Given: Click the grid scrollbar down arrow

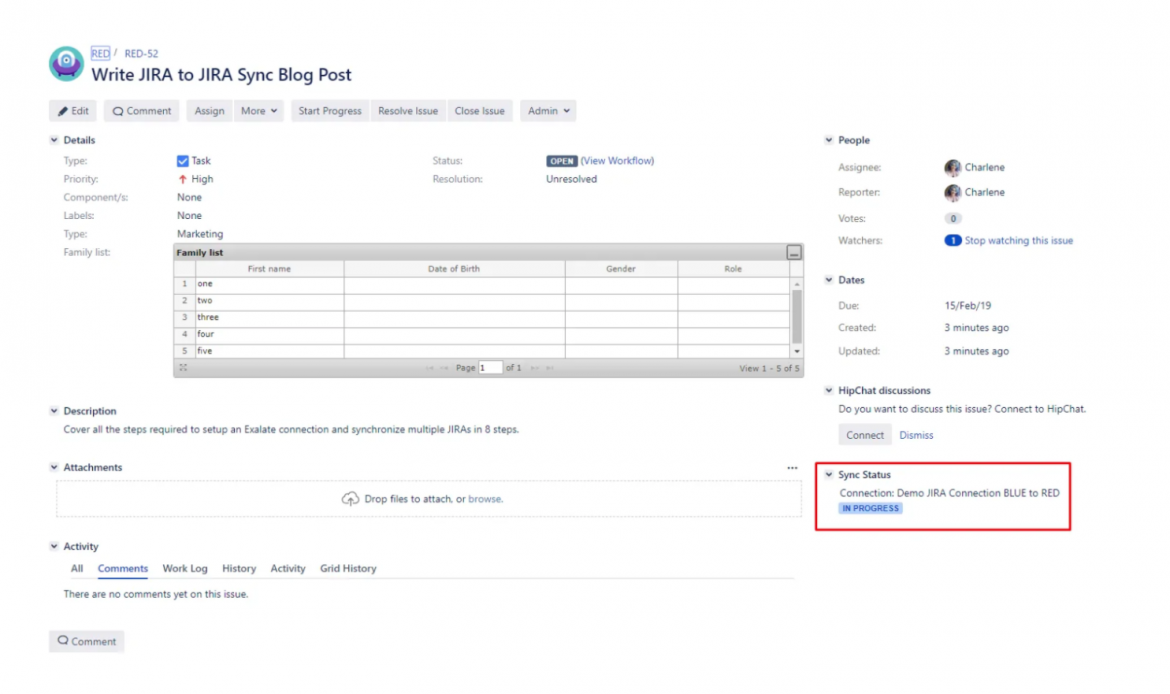Looking at the screenshot, I should [797, 351].
